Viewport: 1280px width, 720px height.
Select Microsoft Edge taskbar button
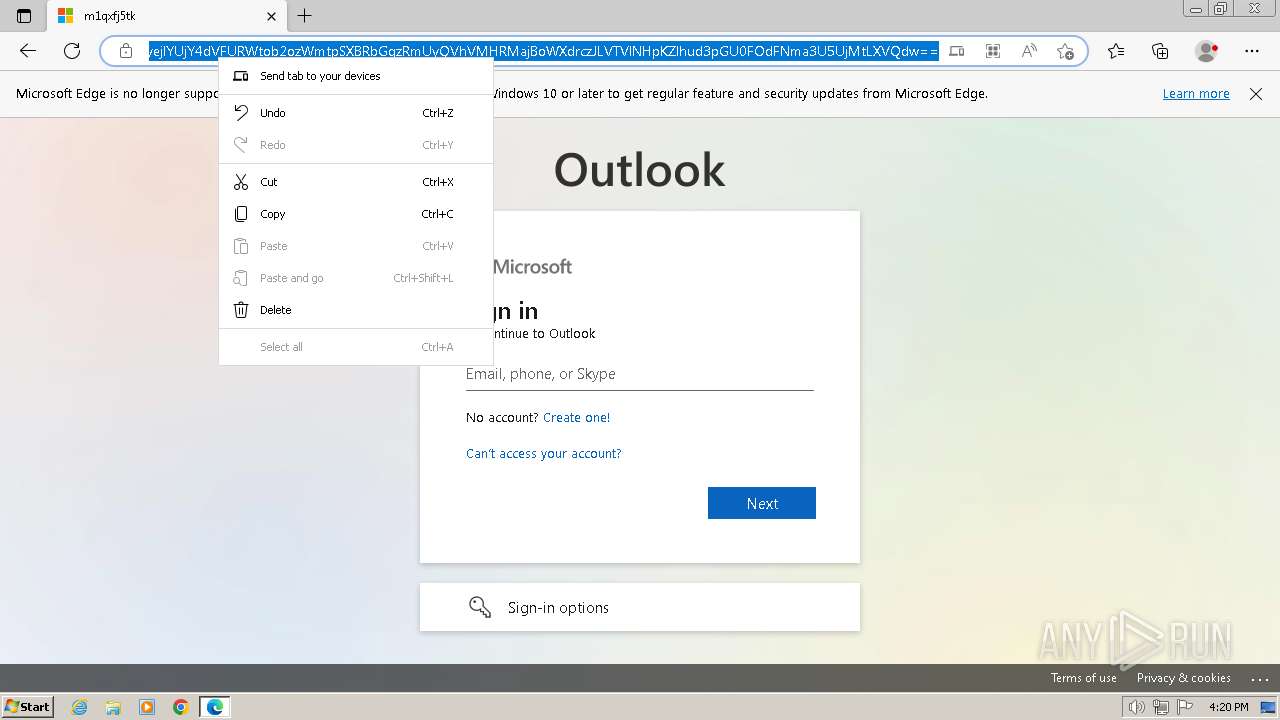pyautogui.click(x=215, y=707)
